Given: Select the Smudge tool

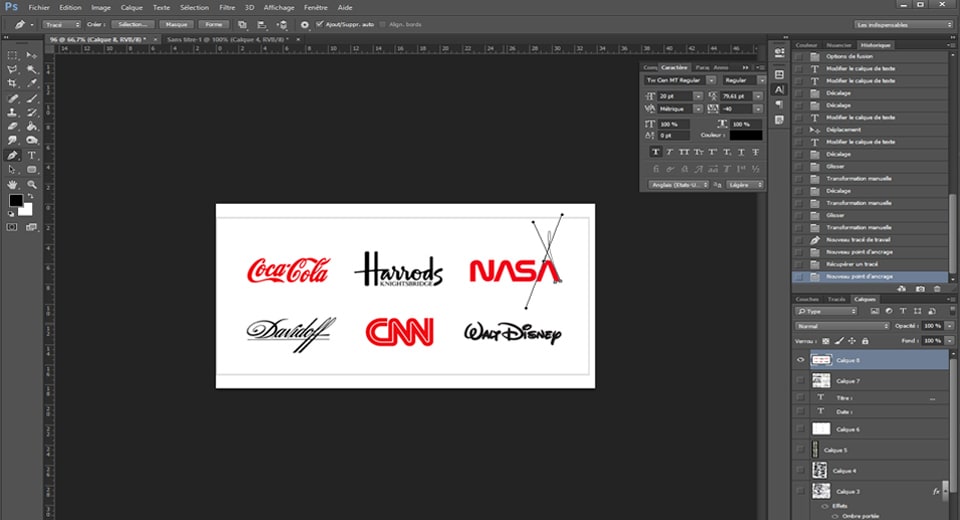Looking at the screenshot, I should click(12, 140).
